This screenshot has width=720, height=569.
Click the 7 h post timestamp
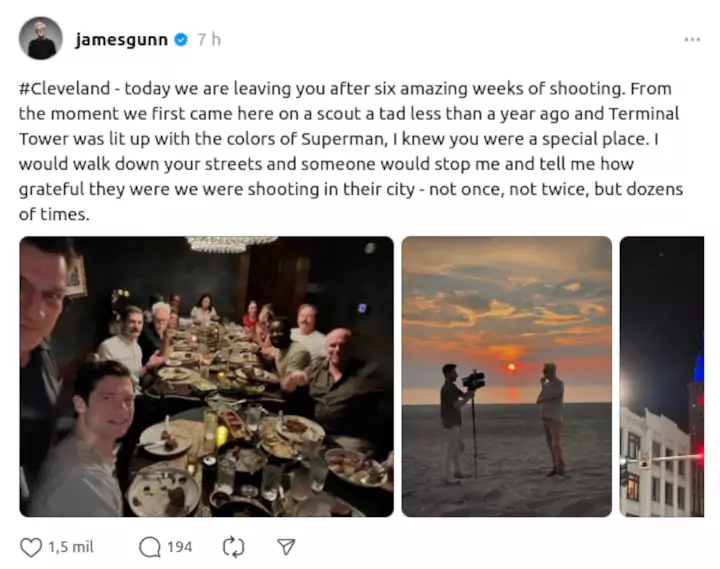(209, 40)
